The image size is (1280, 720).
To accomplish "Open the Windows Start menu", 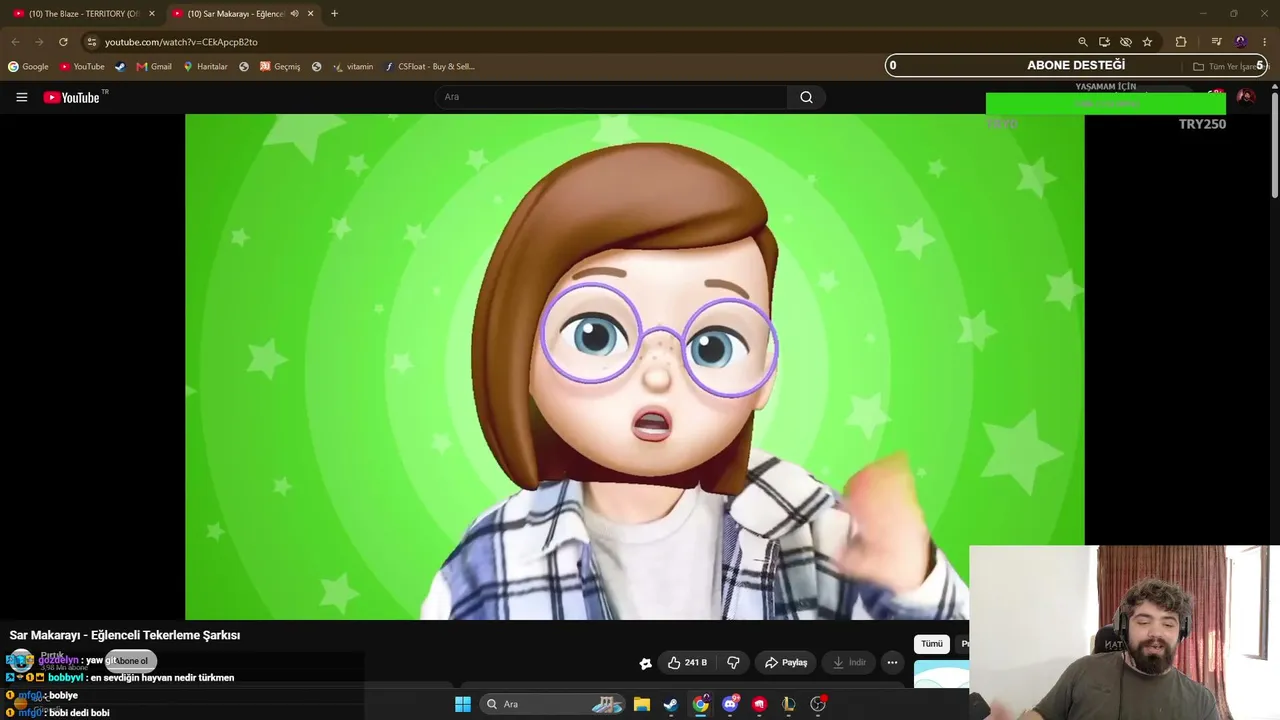I will [462, 704].
